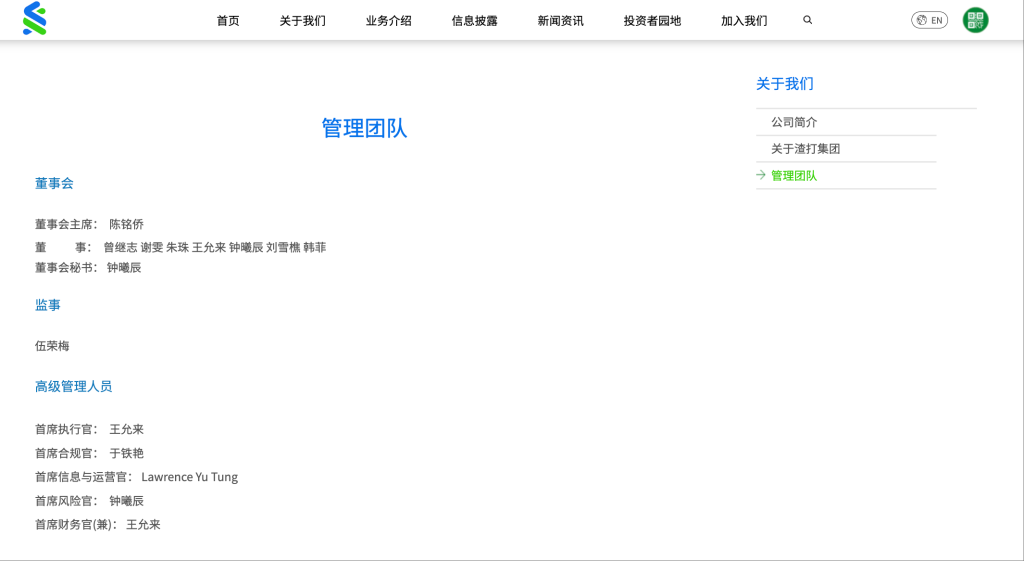Viewport: 1024px width, 561px height.
Task: Open the 新闻资讯 menu item
Action: coord(560,21)
